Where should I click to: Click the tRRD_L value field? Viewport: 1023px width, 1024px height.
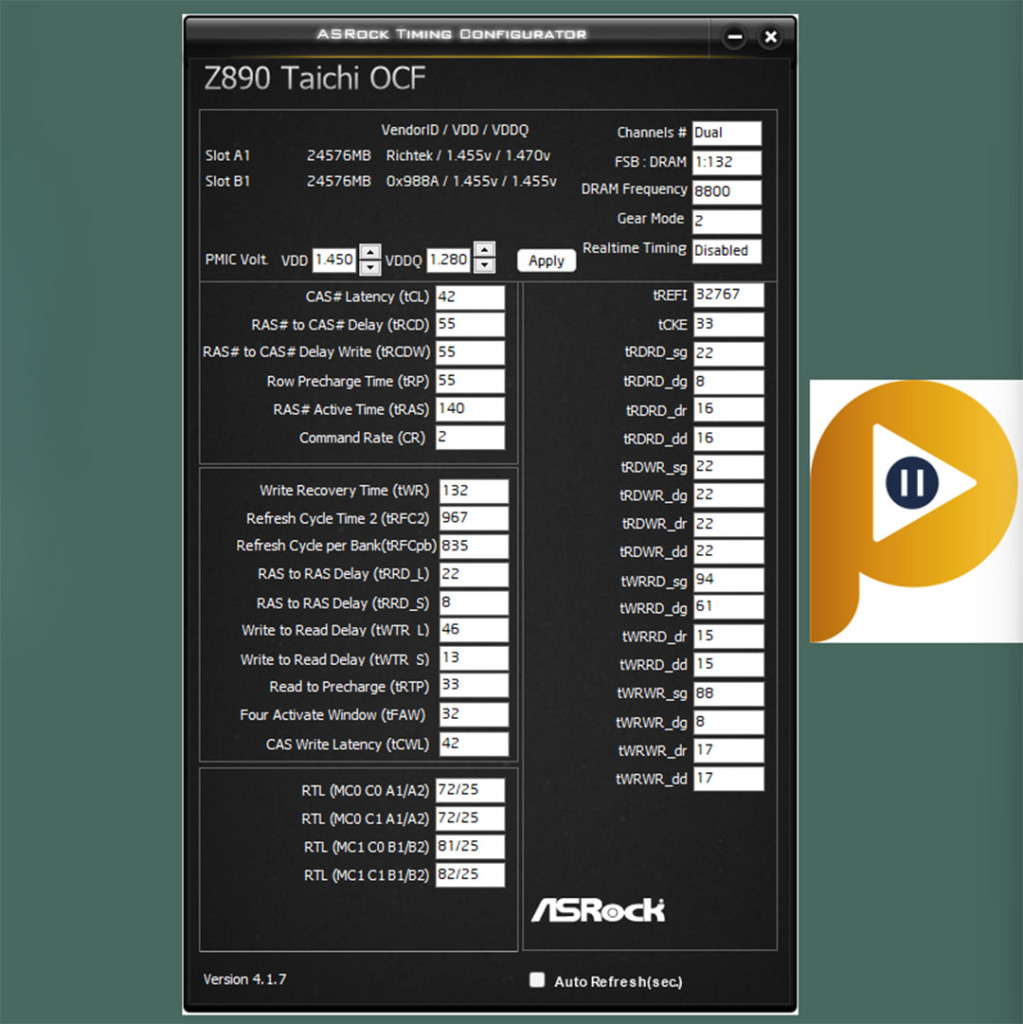[474, 575]
